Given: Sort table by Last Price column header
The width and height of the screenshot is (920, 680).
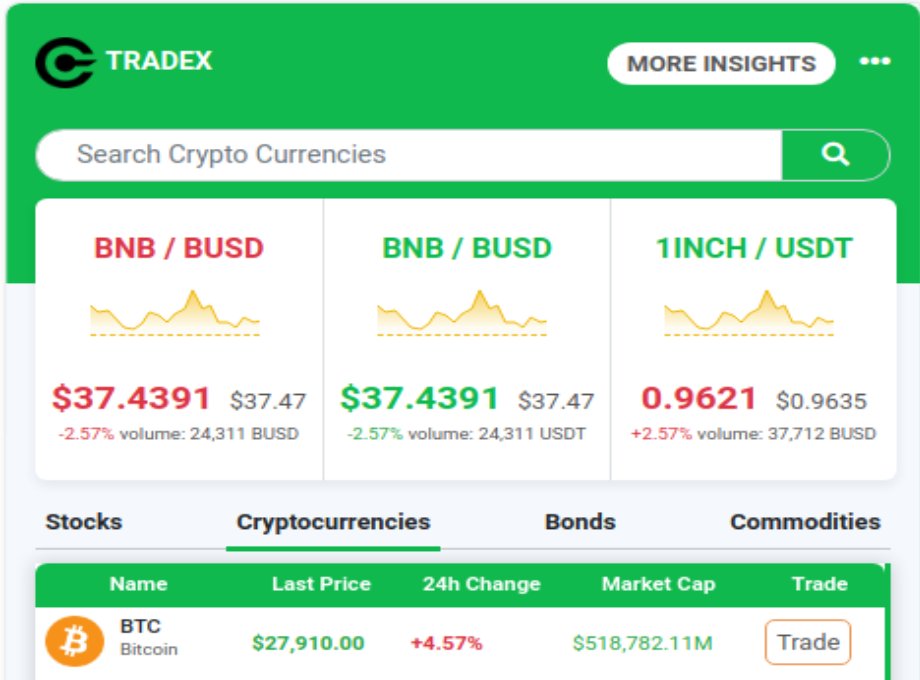Looking at the screenshot, I should click(321, 584).
